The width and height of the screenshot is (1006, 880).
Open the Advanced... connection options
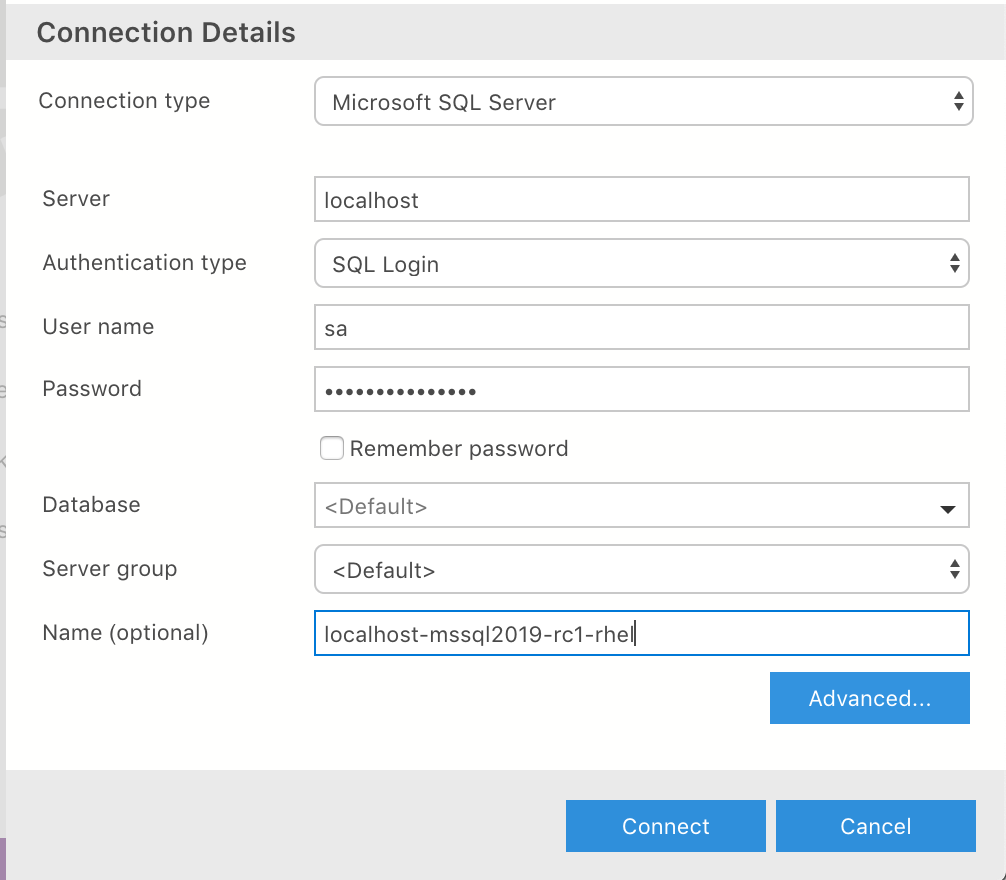[x=869, y=698]
